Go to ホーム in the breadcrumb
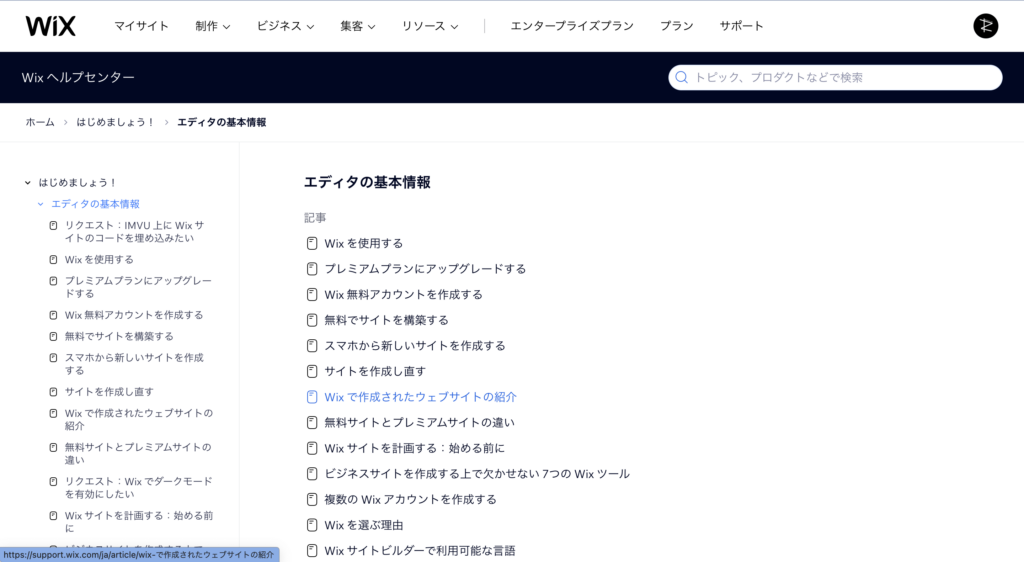 coord(40,122)
